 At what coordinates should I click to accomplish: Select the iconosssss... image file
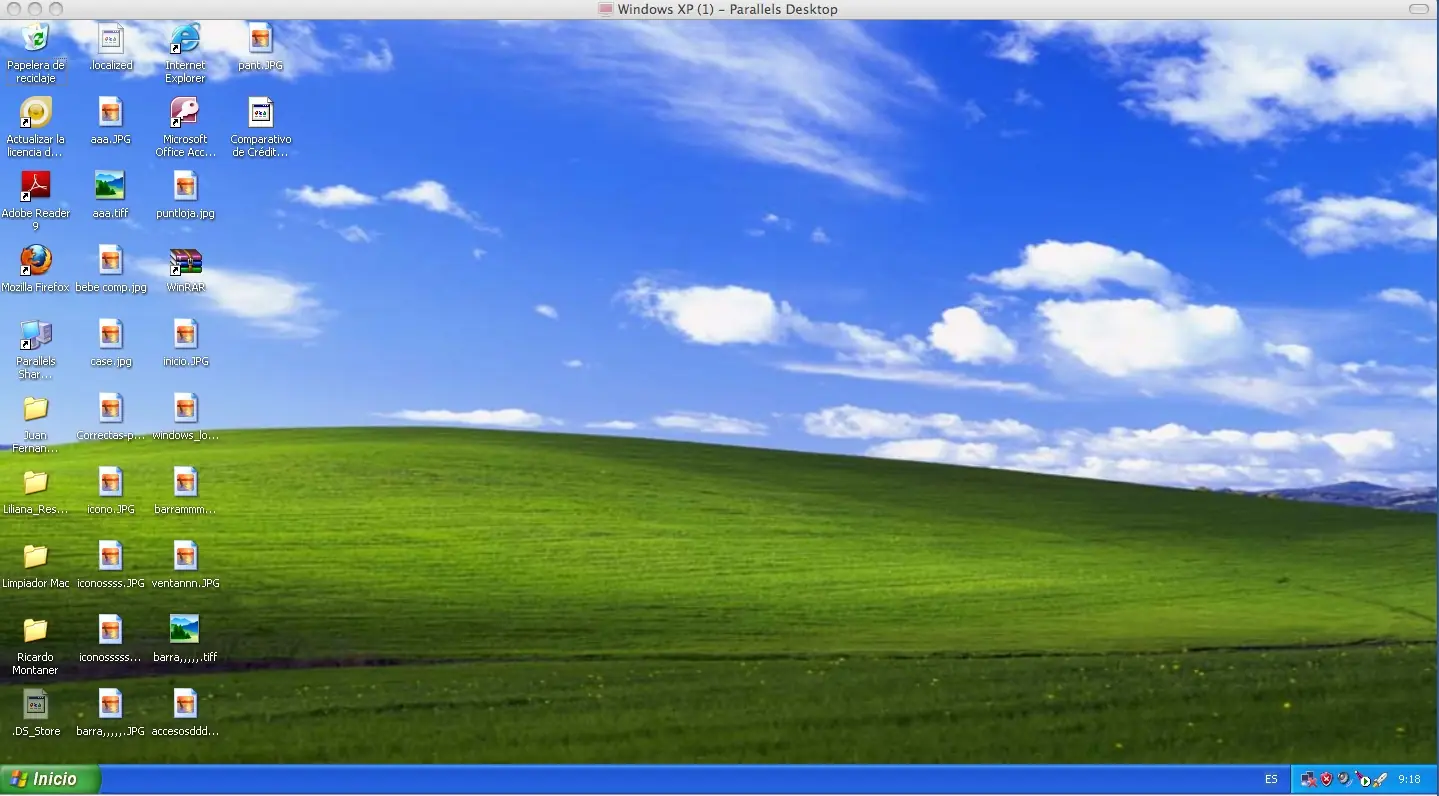point(110,630)
